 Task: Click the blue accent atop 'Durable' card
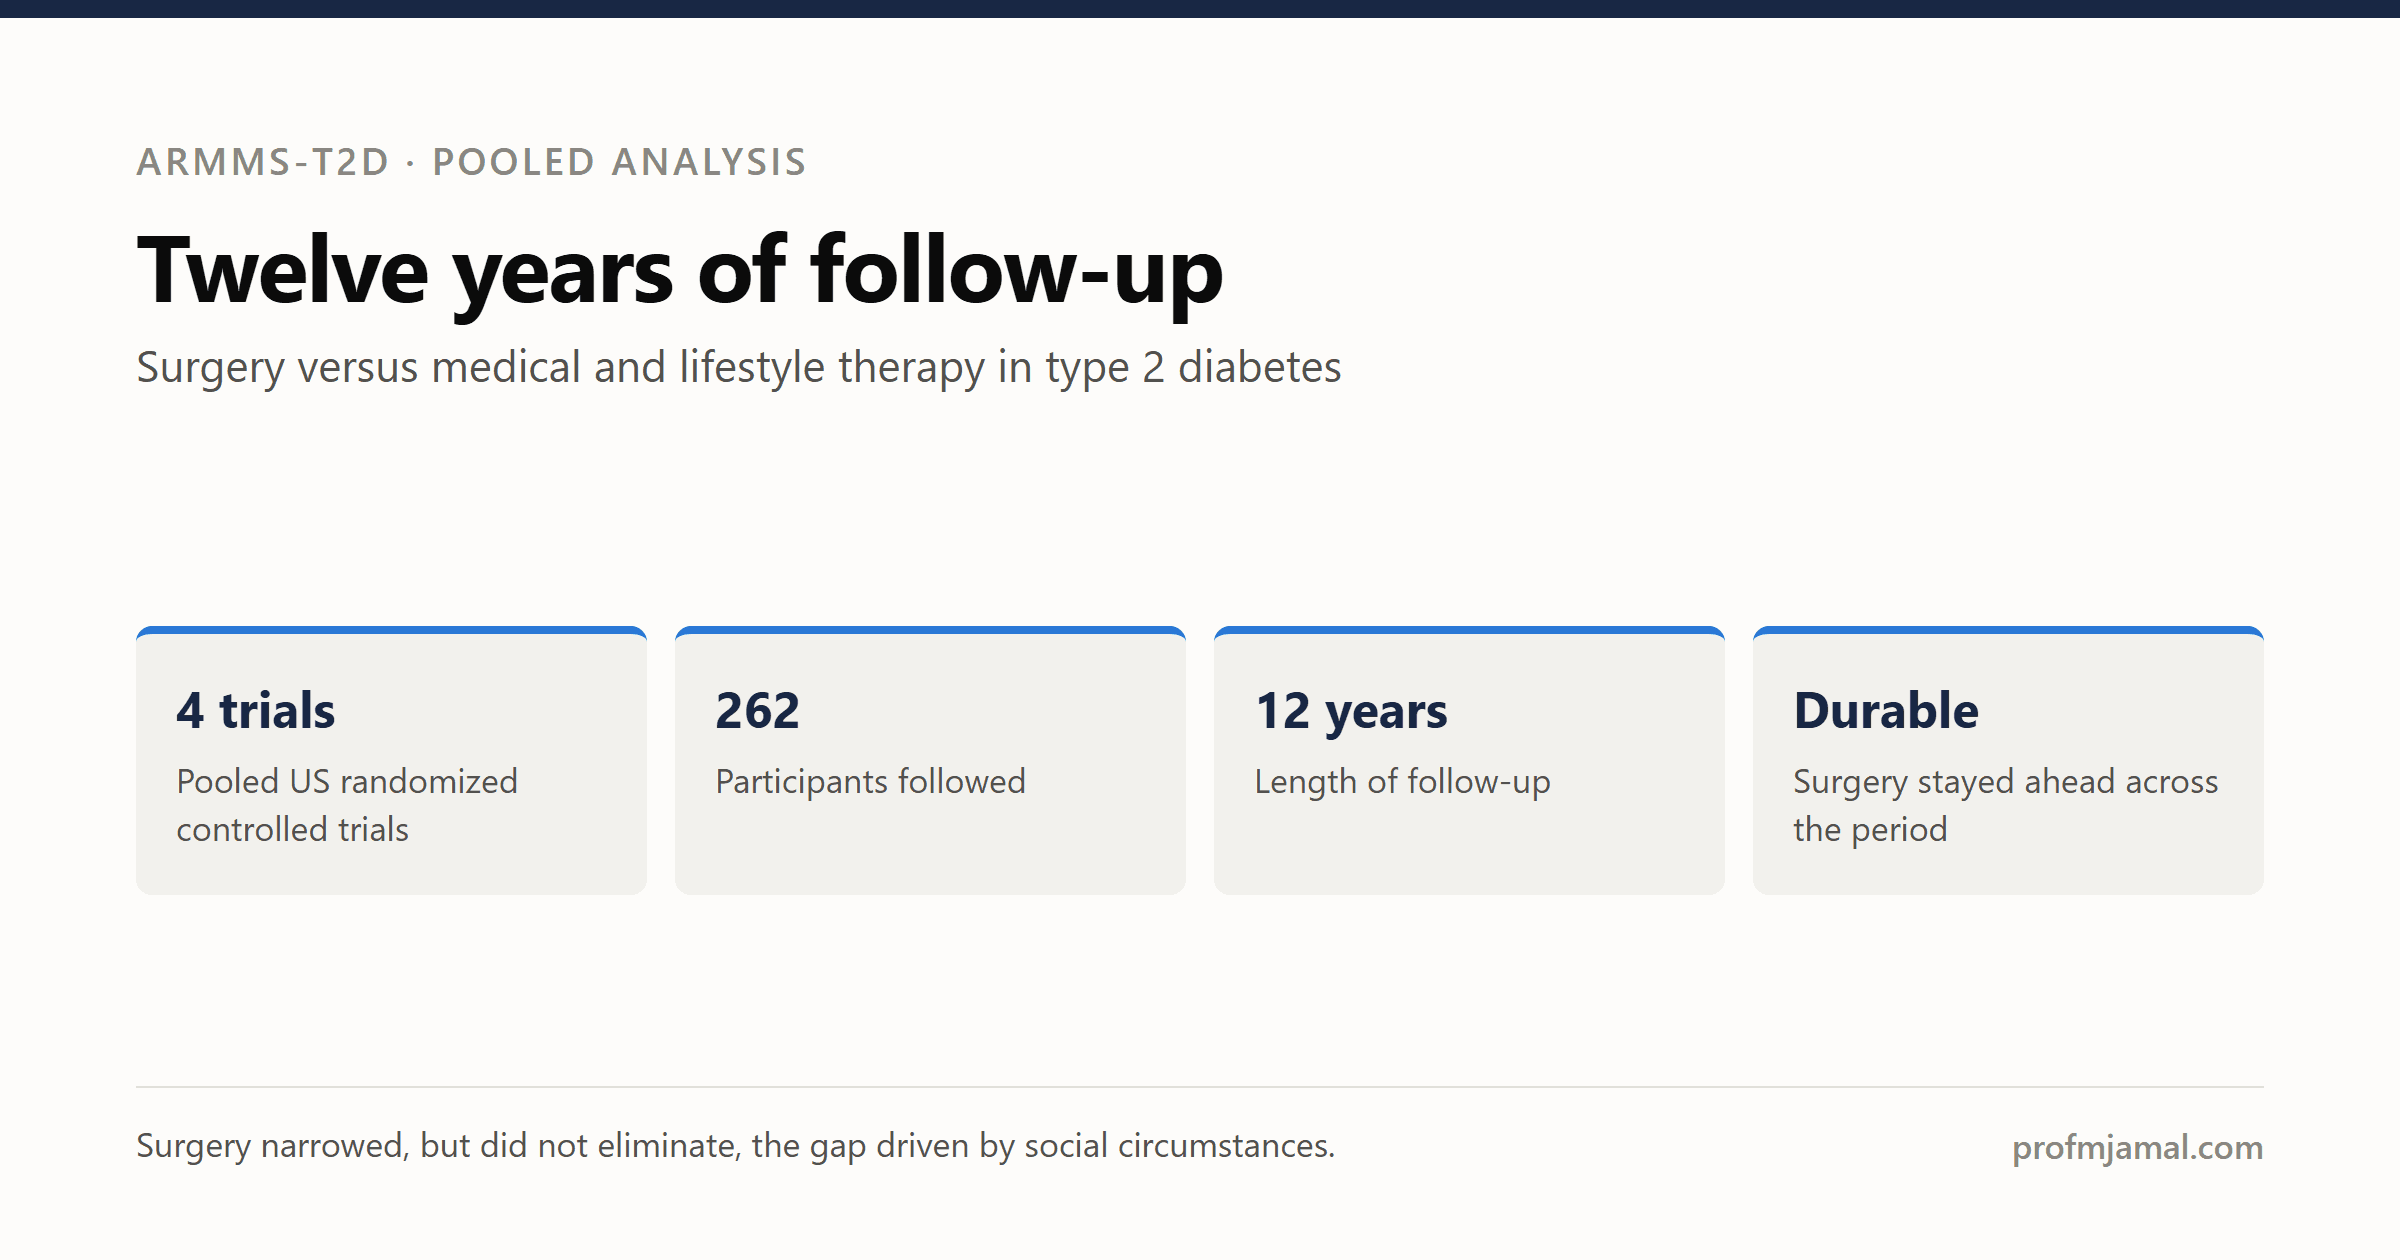click(x=2008, y=630)
